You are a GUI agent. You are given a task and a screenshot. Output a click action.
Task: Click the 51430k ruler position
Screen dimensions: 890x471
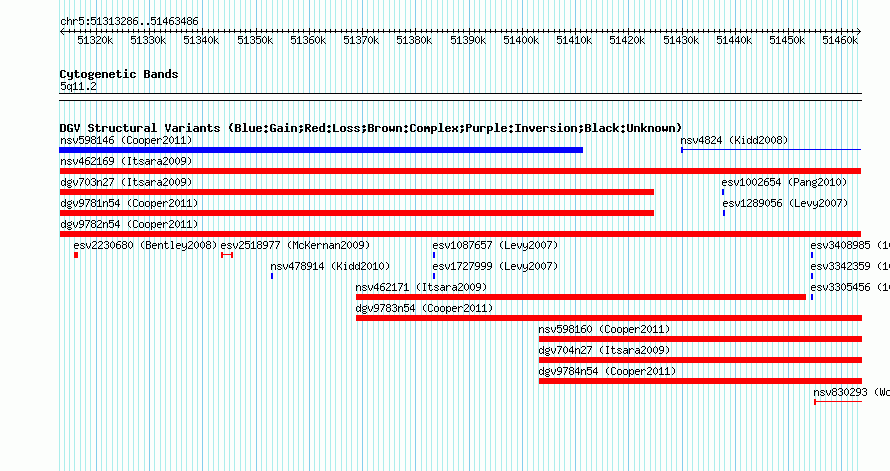point(681,40)
